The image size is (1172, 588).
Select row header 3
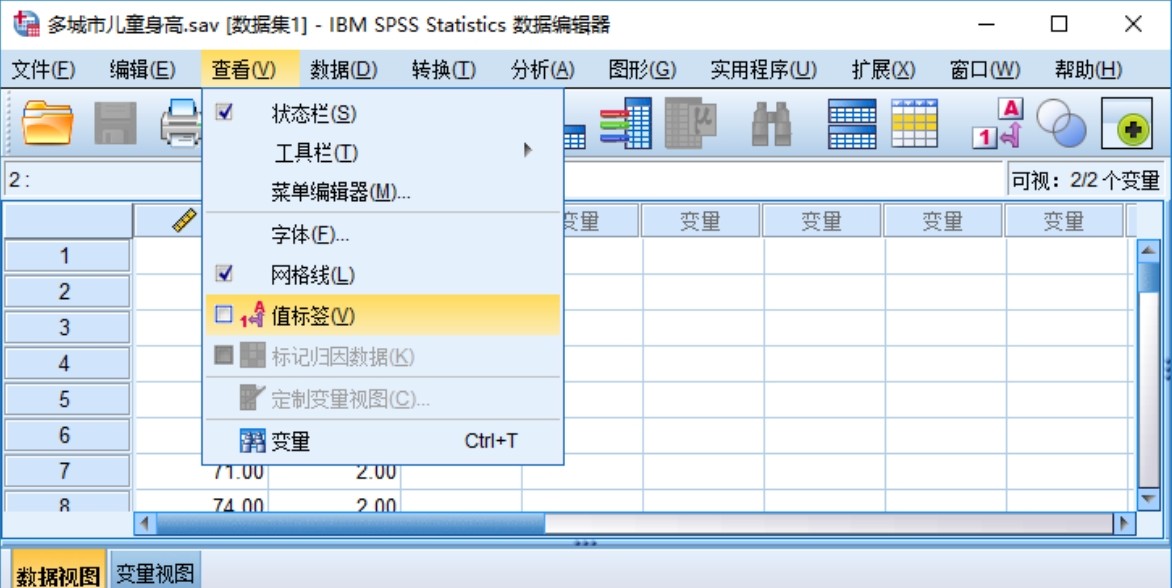point(67,327)
